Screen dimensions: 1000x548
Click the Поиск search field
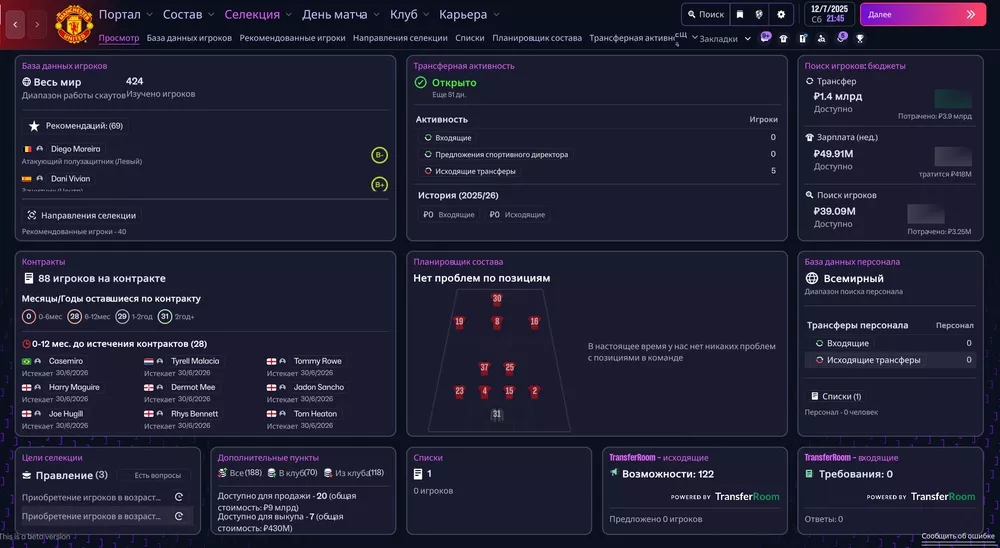(x=705, y=15)
